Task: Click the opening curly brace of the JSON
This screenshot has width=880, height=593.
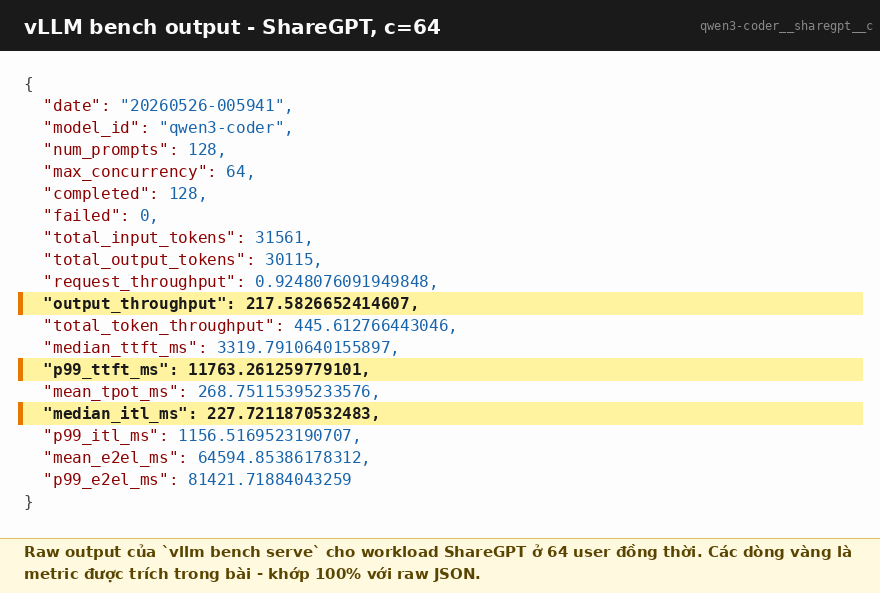Action: [29, 84]
